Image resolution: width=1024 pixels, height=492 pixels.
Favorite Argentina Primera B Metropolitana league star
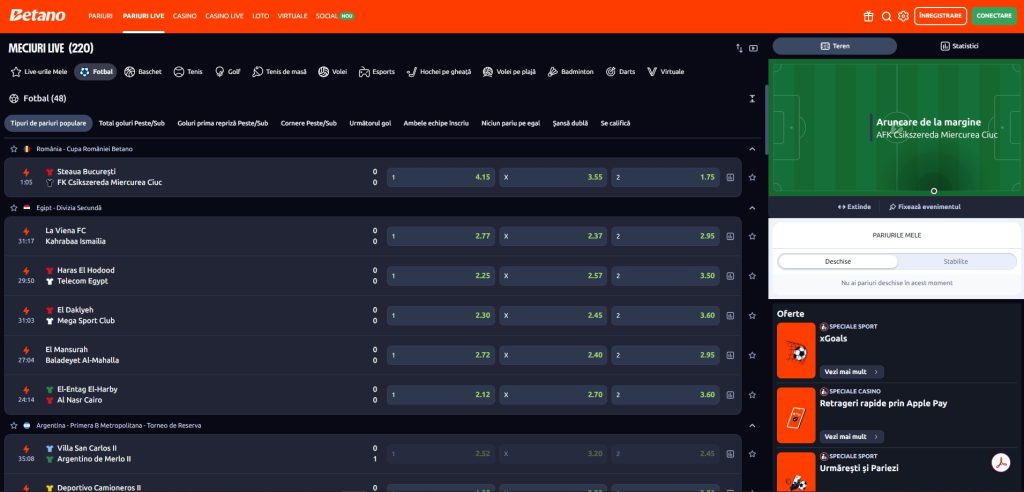click(14, 425)
